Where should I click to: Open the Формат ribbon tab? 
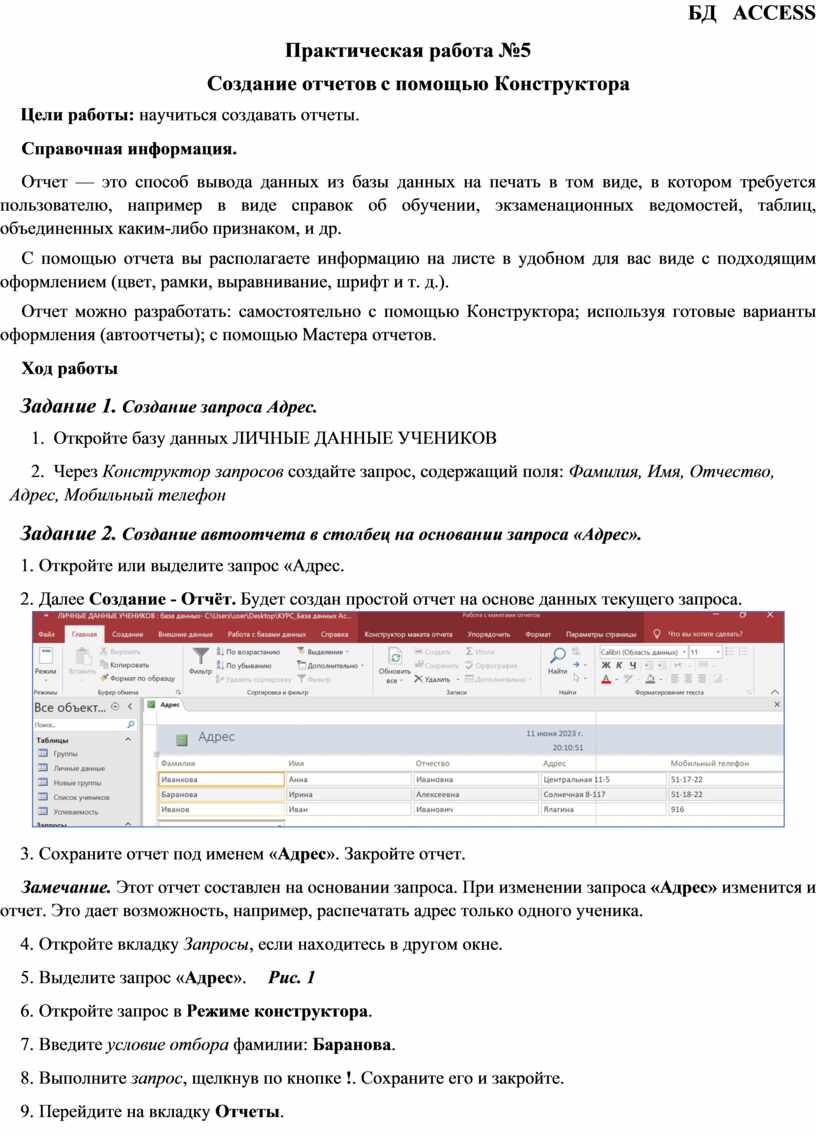pyautogui.click(x=538, y=634)
